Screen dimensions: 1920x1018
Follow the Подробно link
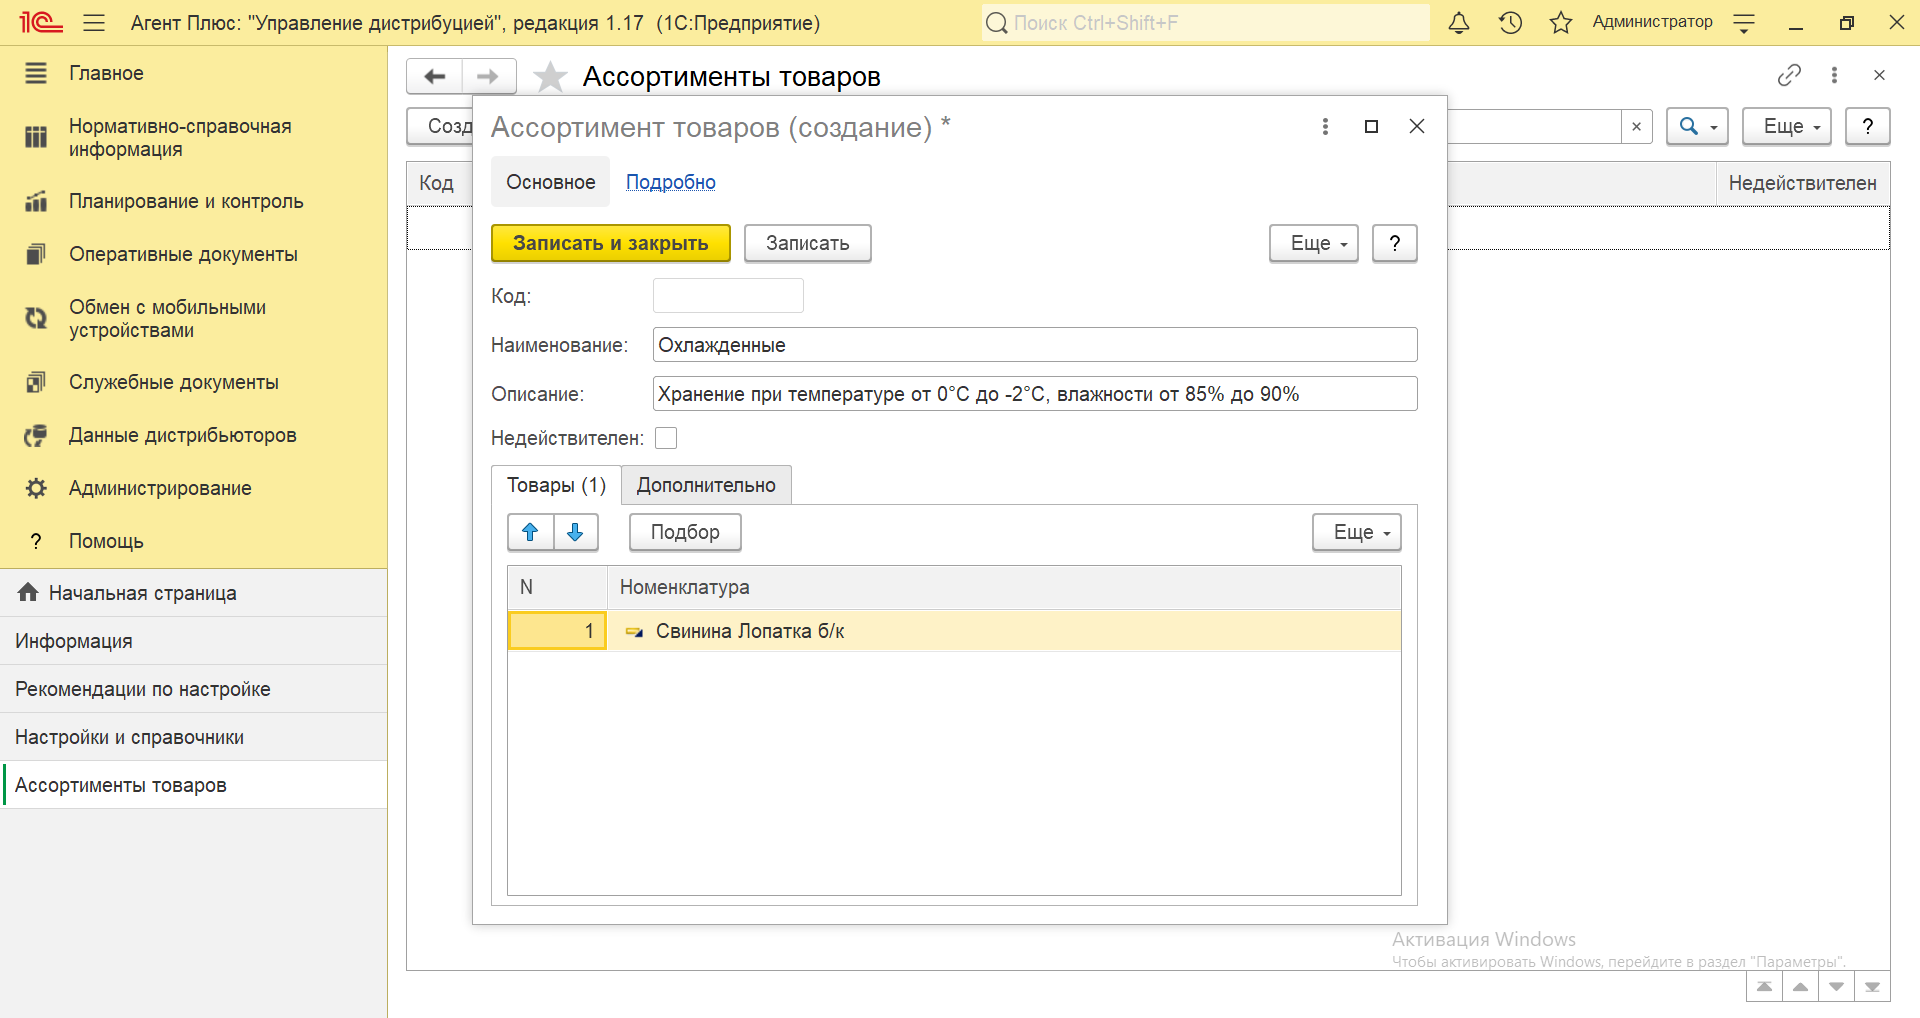click(x=670, y=182)
